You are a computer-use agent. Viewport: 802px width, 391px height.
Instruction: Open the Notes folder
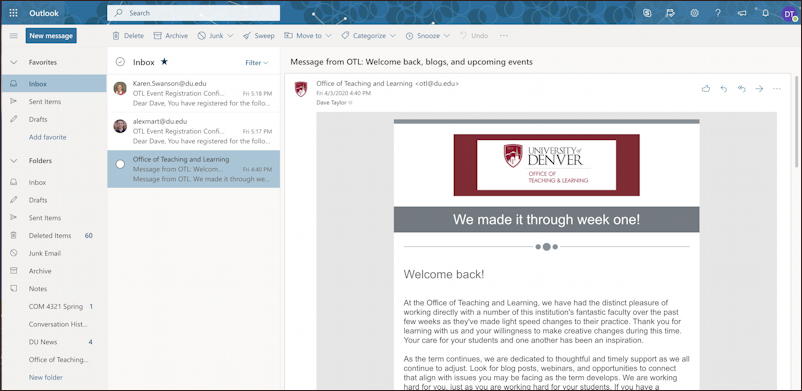[53, 289]
